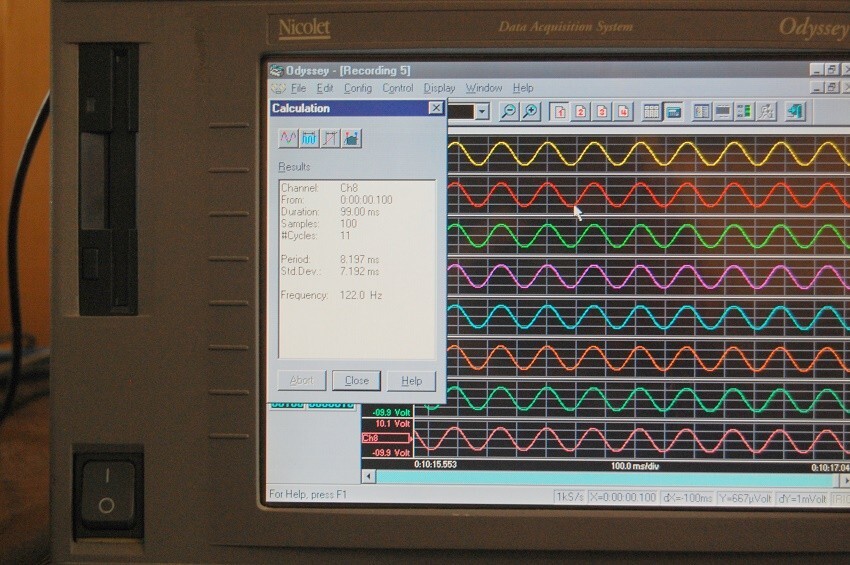
Task: Open the Help menu
Action: tap(523, 88)
